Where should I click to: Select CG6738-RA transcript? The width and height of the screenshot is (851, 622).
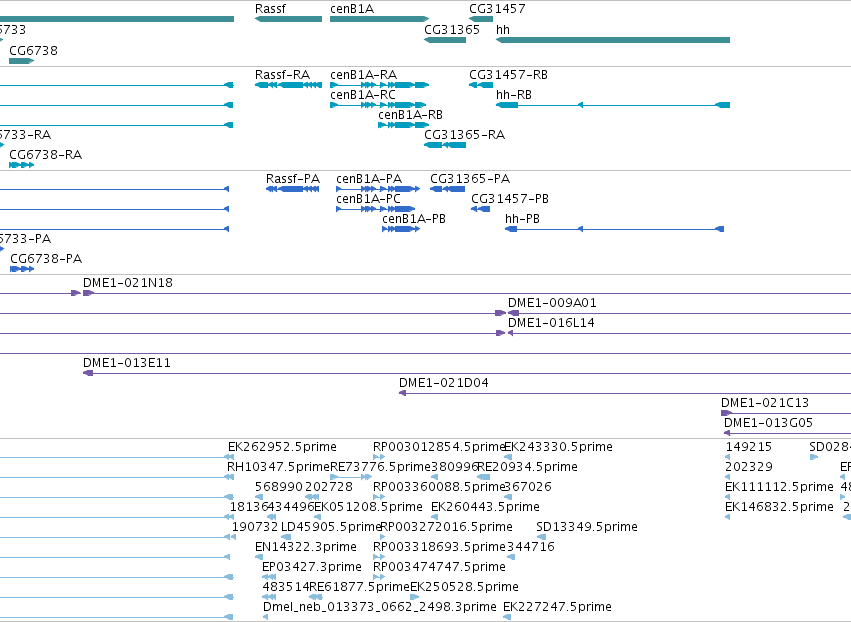[22, 165]
